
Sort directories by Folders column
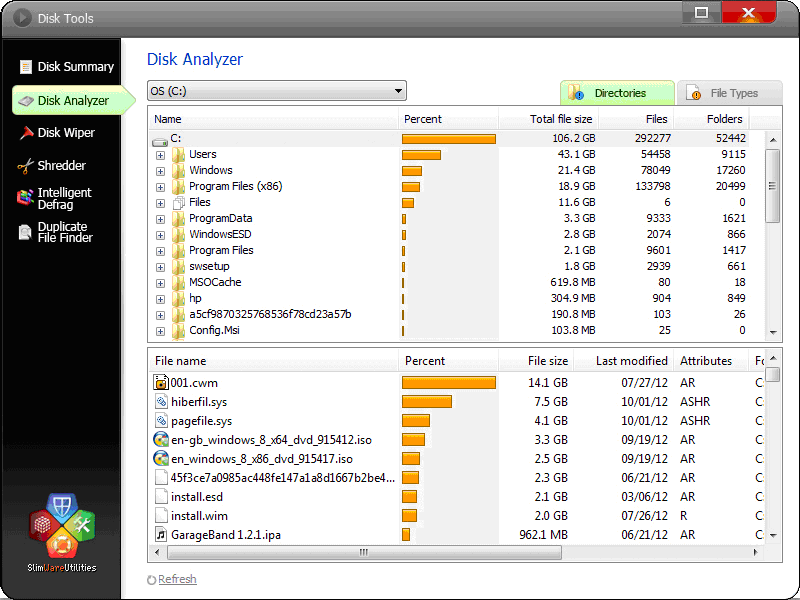coord(712,119)
